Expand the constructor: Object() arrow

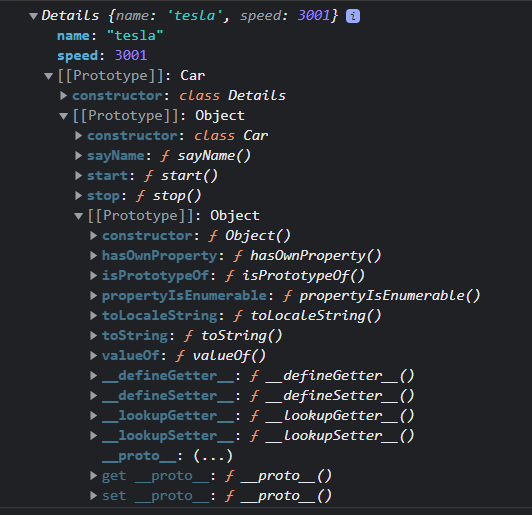pyautogui.click(x=93, y=236)
